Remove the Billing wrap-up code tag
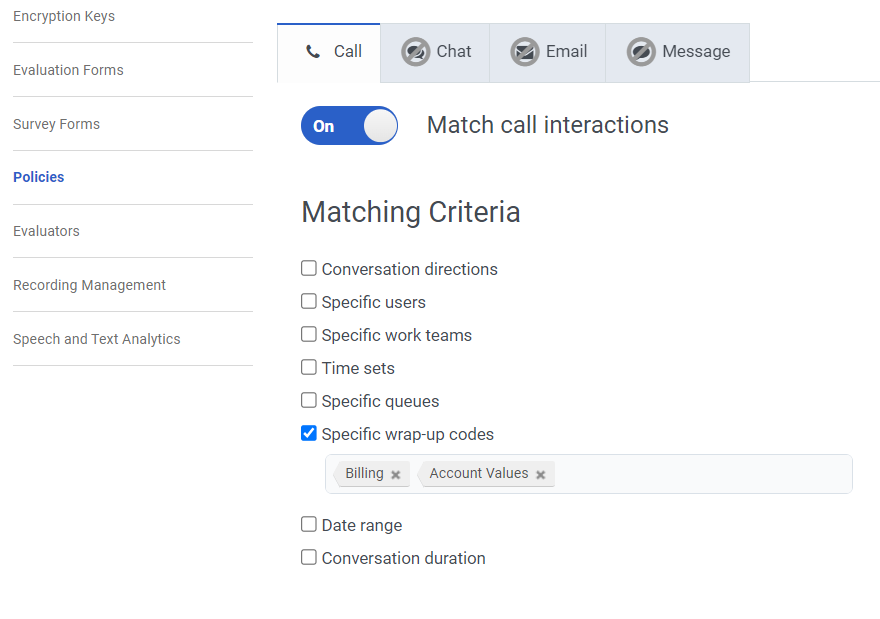Screen dimensions: 880x619 (x=396, y=475)
